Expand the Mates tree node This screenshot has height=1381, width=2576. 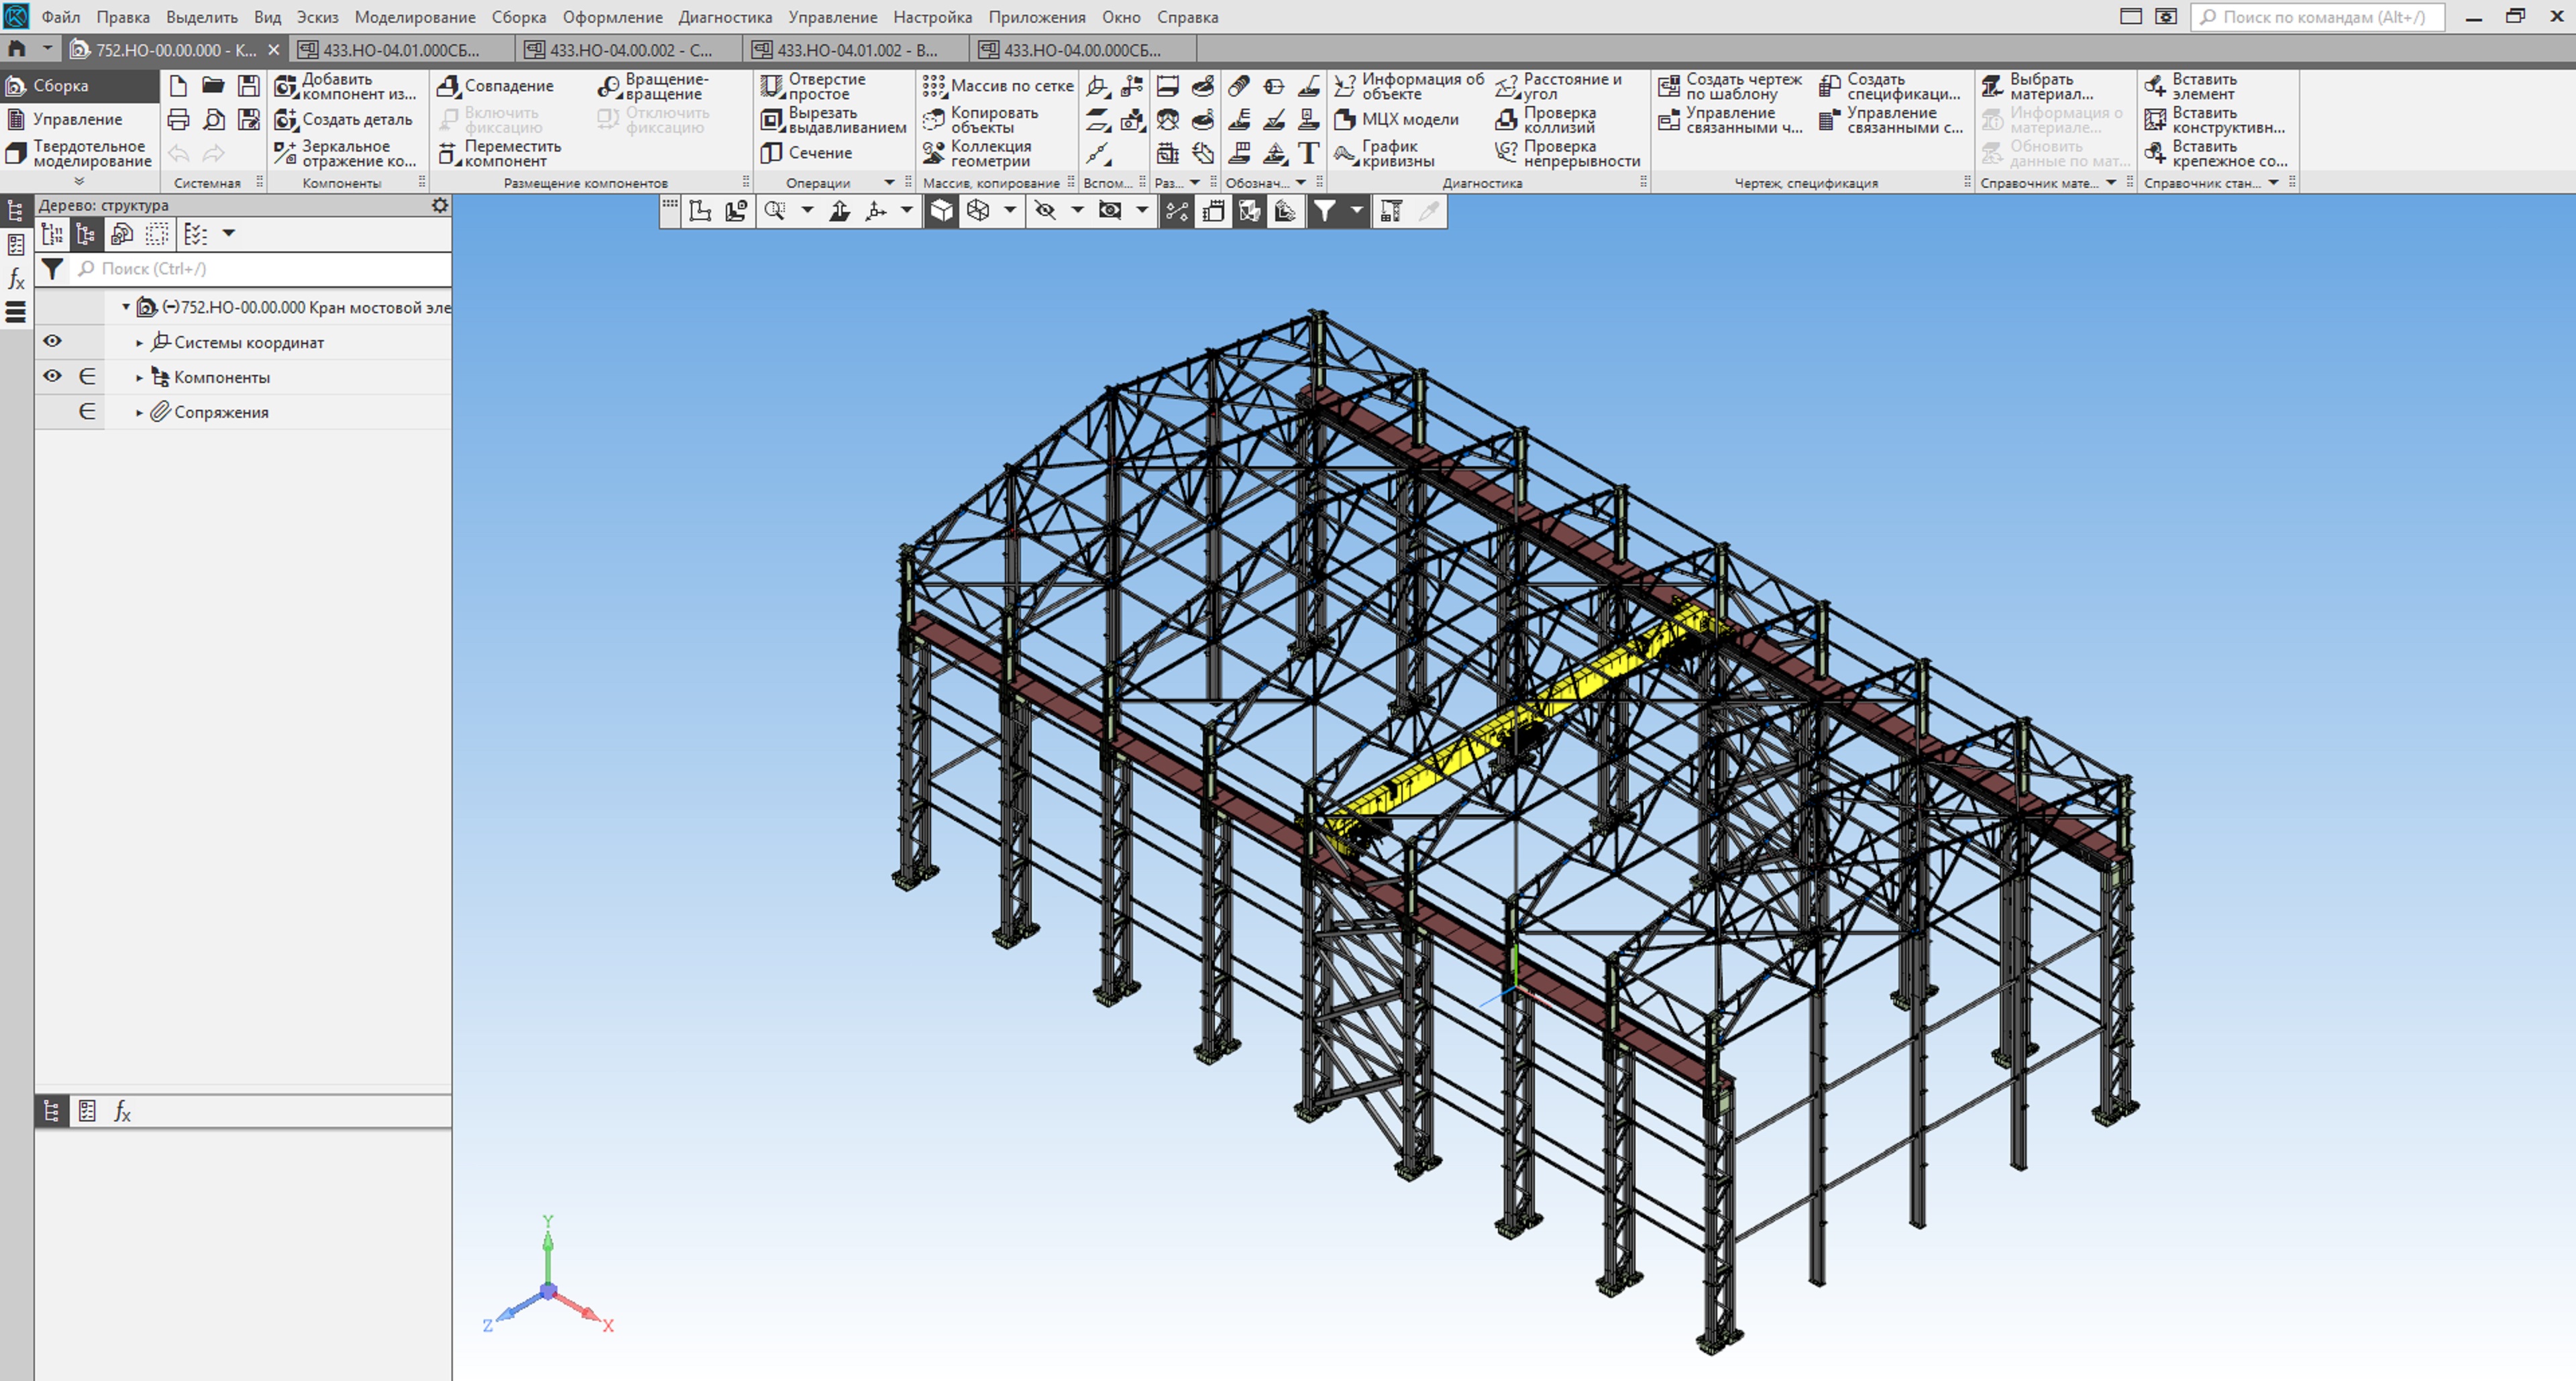pos(139,413)
